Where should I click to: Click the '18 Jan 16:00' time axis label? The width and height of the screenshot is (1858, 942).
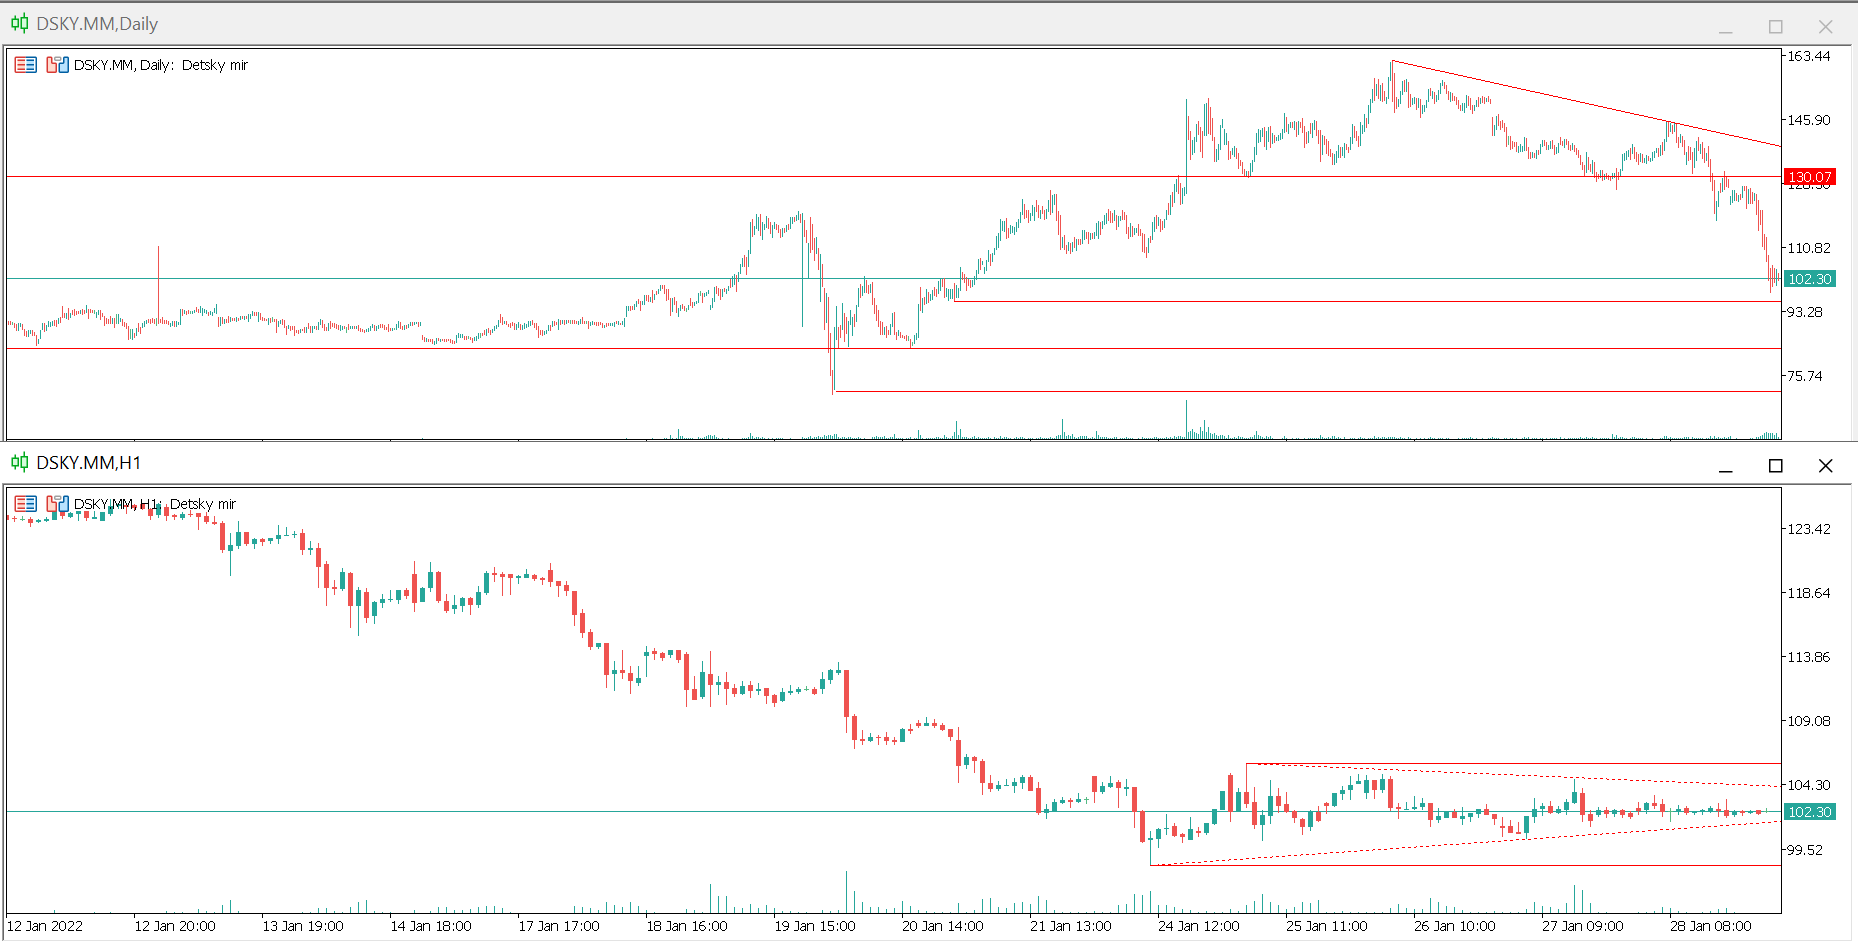687,926
